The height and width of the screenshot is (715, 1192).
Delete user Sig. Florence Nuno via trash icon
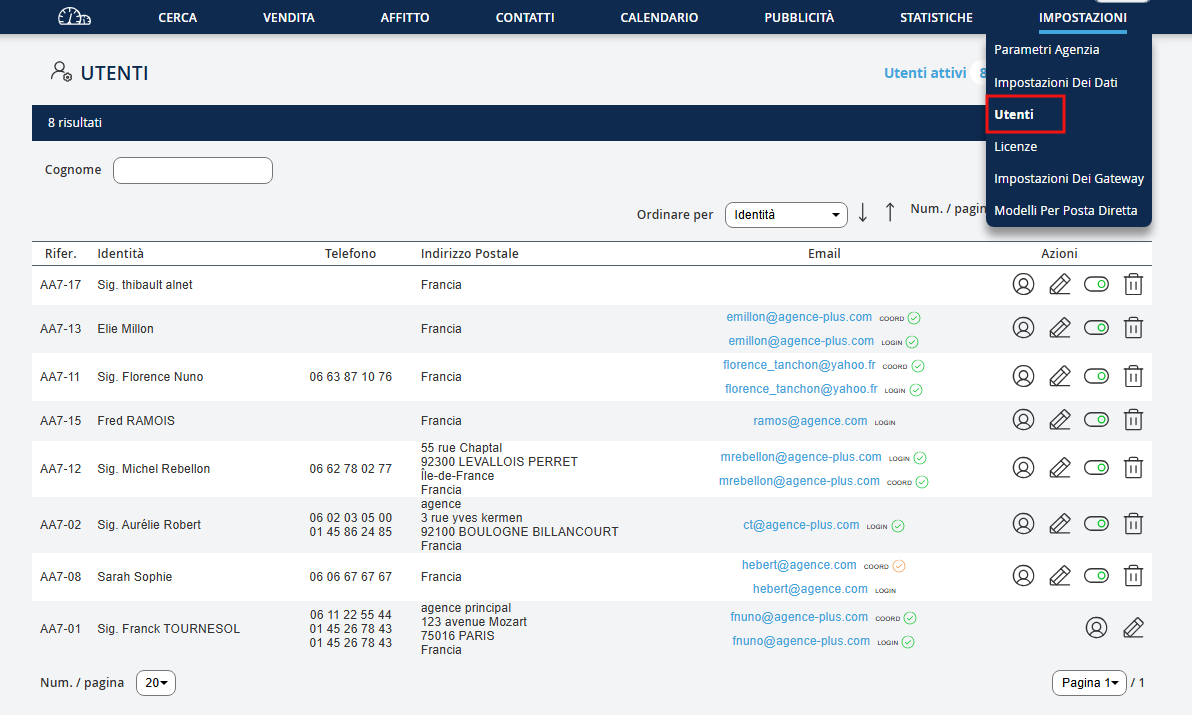[1133, 376]
